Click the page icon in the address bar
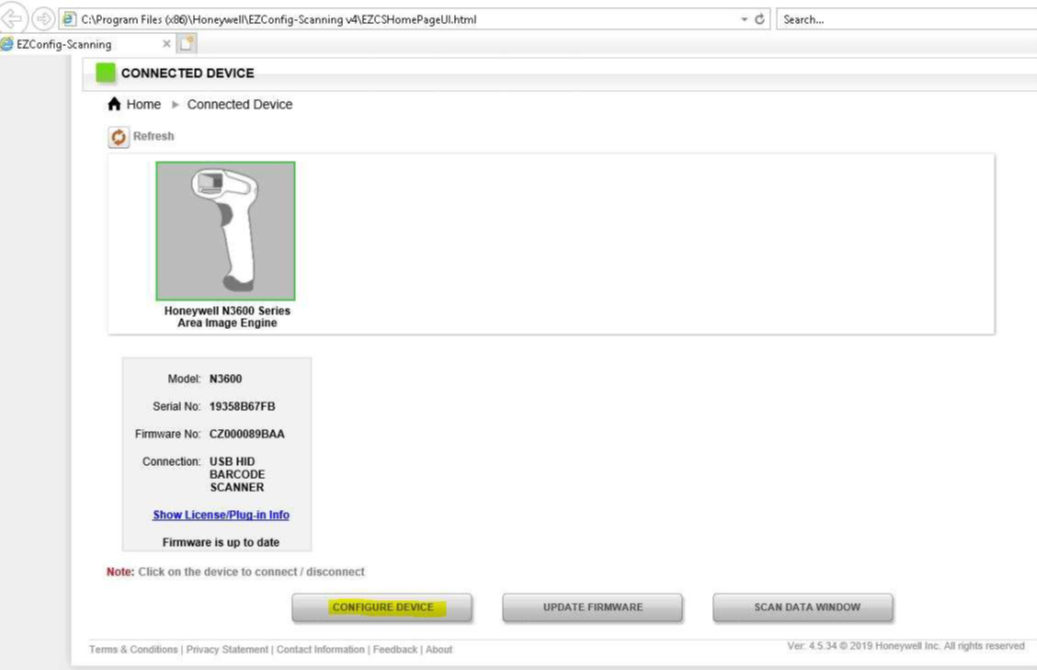Viewport: 1037px width, 670px height. pos(69,19)
